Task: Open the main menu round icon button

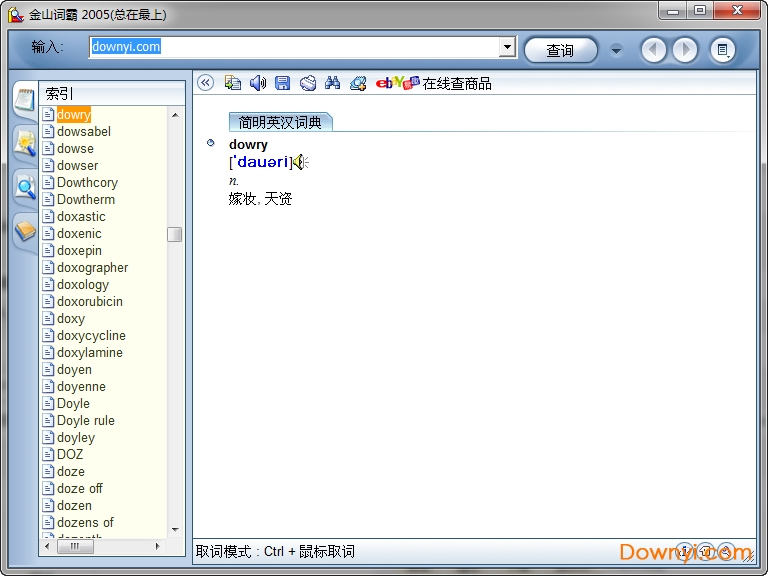Action: [x=722, y=49]
